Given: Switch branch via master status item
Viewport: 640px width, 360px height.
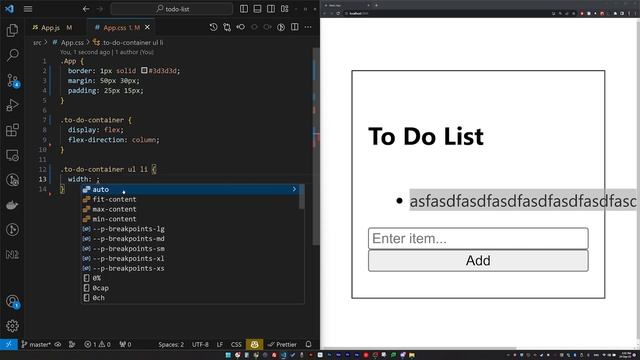Looking at the screenshot, I should (36, 344).
